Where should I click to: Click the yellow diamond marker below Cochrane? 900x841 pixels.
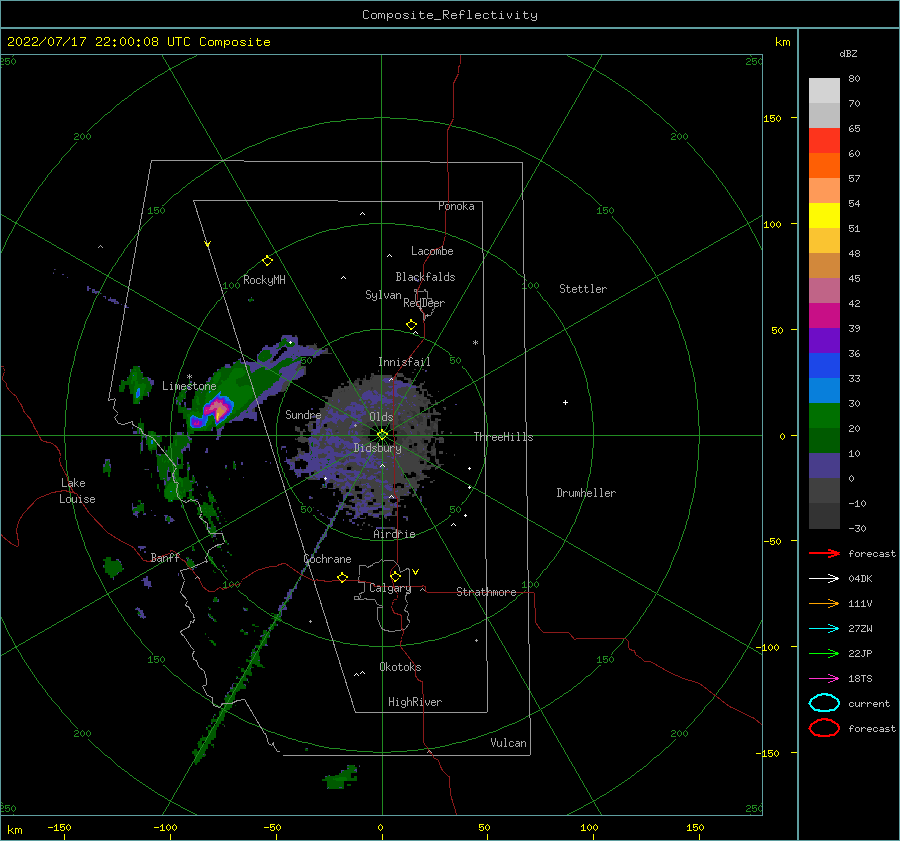click(342, 578)
